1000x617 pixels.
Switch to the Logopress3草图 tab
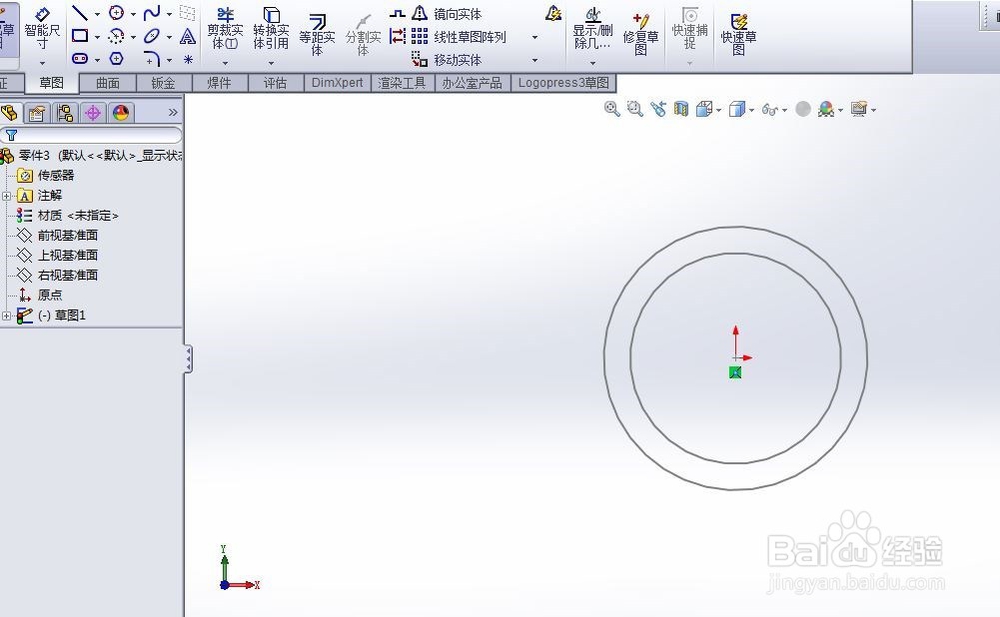point(563,83)
